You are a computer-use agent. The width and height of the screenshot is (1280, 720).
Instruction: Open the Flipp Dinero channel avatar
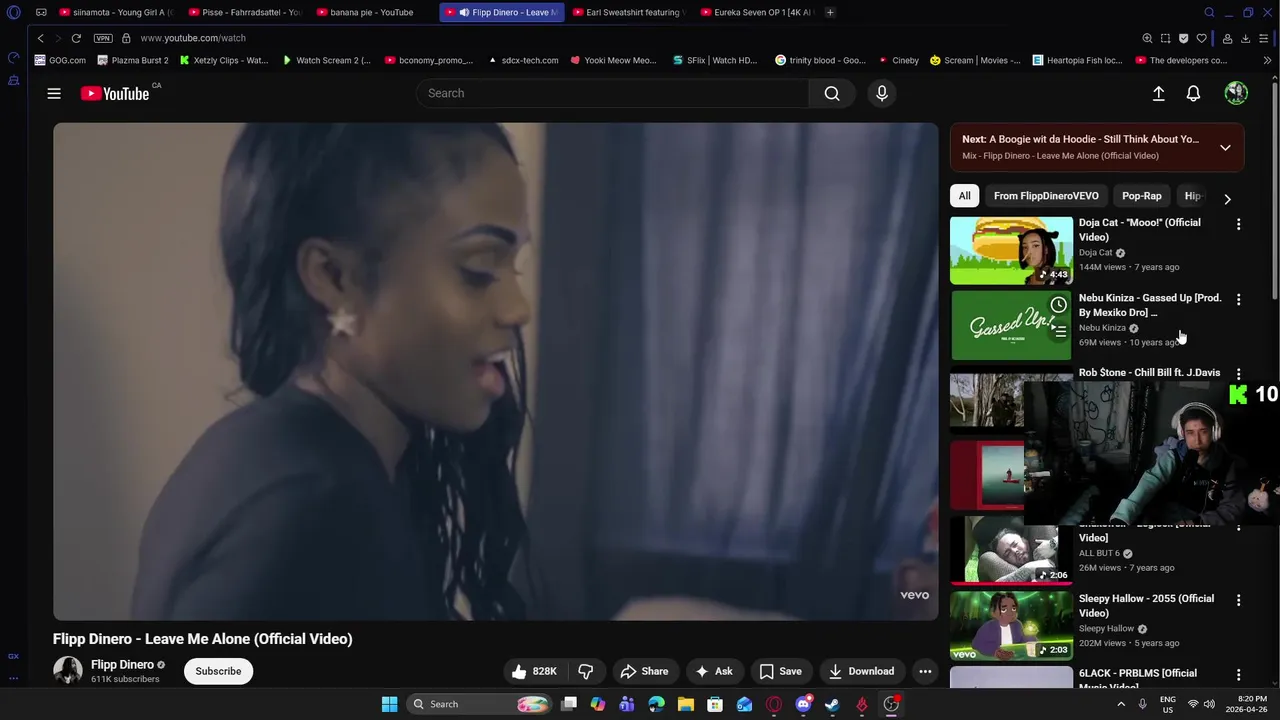pyautogui.click(x=68, y=670)
